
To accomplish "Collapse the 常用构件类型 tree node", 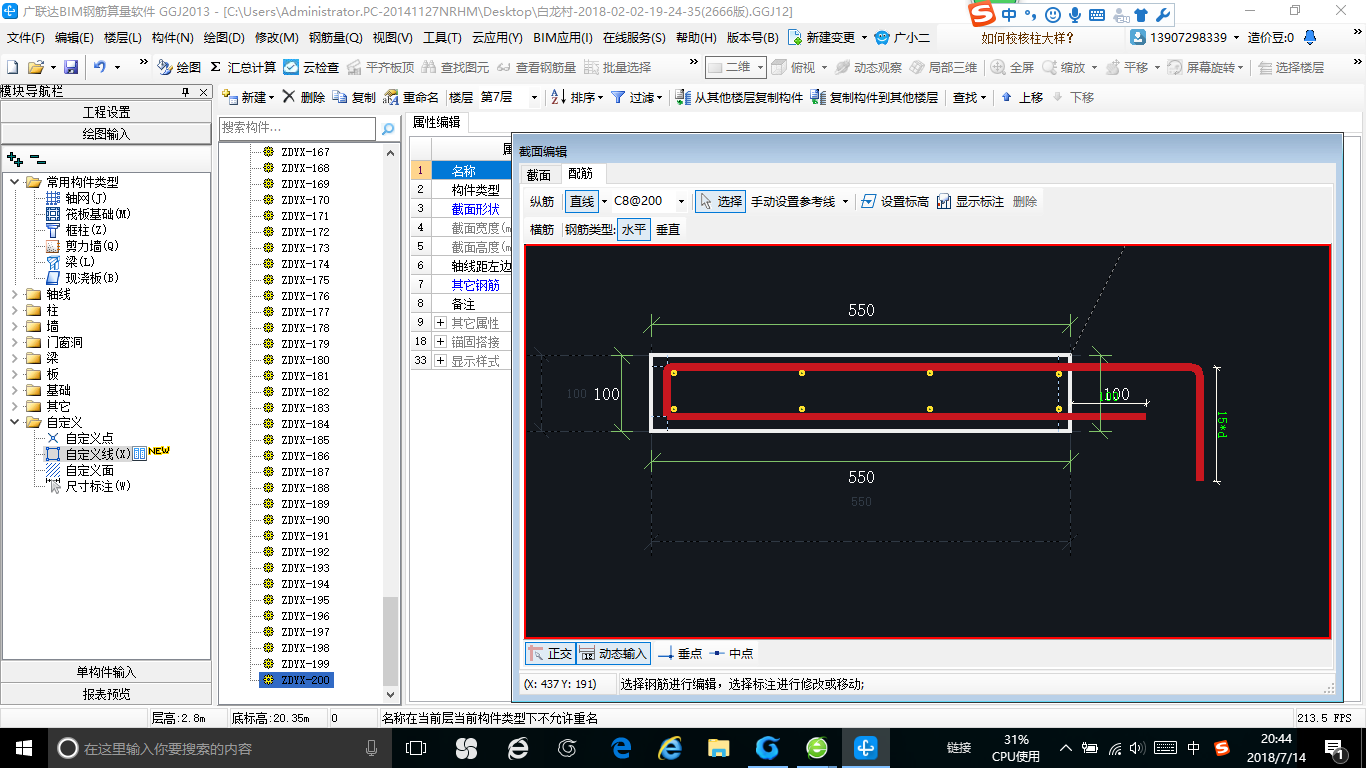I will point(15,182).
